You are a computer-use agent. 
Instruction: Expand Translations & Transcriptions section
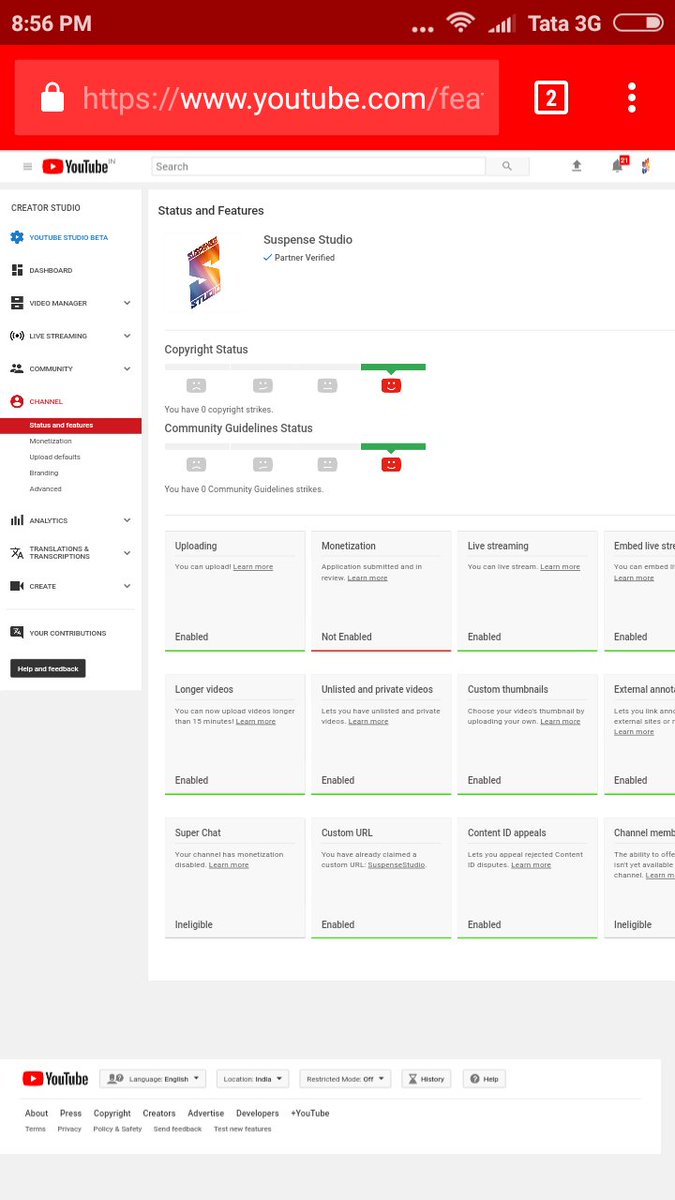pos(127,553)
